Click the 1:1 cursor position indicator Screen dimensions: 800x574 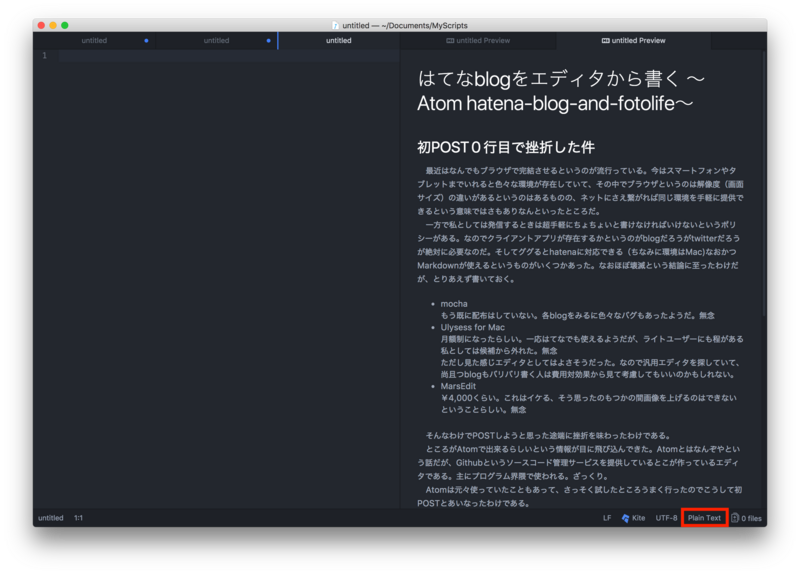coord(78,518)
